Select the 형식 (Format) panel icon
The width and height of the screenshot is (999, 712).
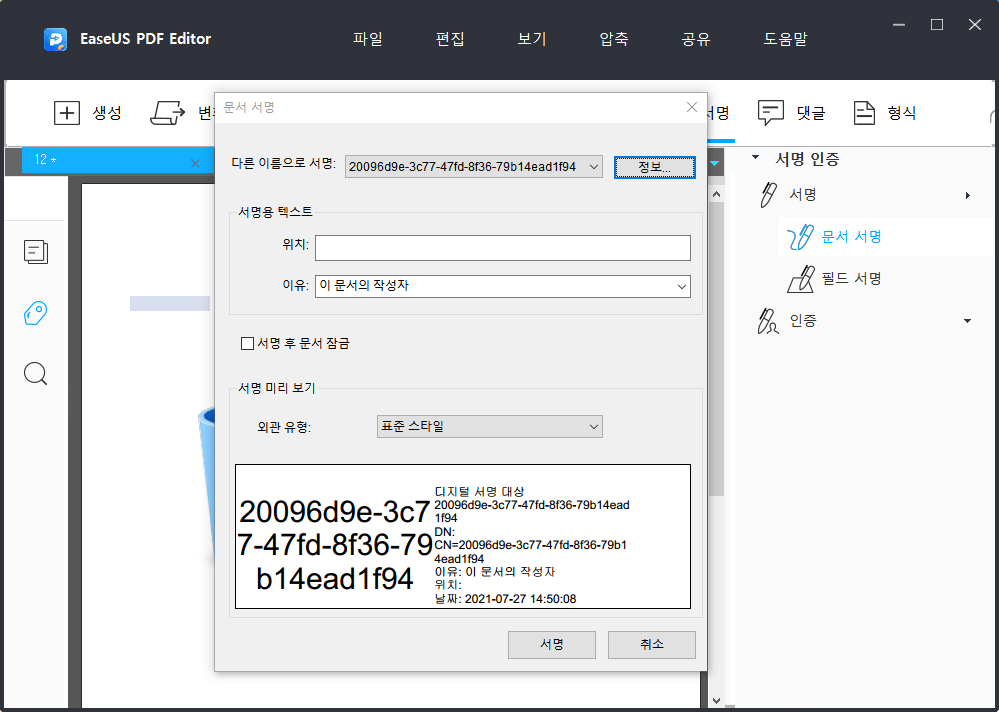pos(862,113)
